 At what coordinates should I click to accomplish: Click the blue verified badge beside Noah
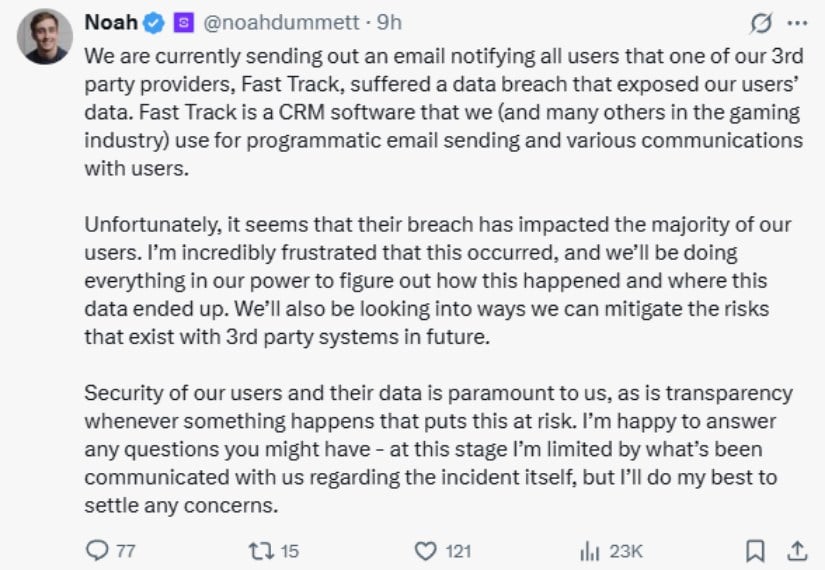click(155, 22)
